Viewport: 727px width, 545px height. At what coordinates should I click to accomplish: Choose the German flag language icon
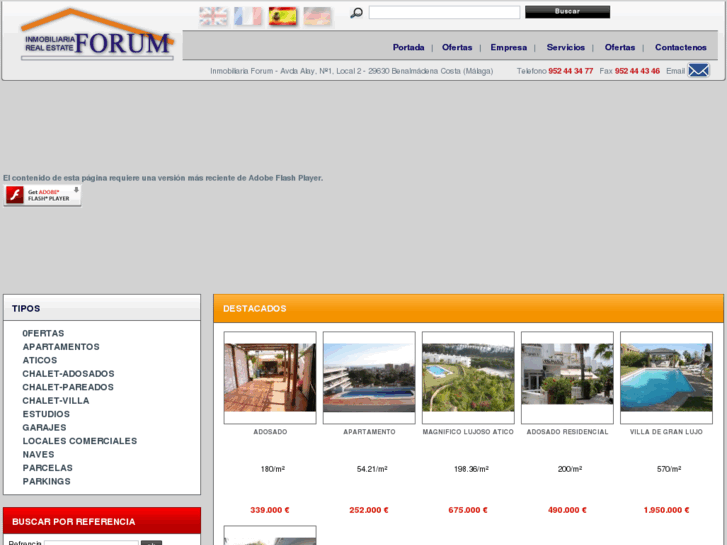tap(318, 16)
